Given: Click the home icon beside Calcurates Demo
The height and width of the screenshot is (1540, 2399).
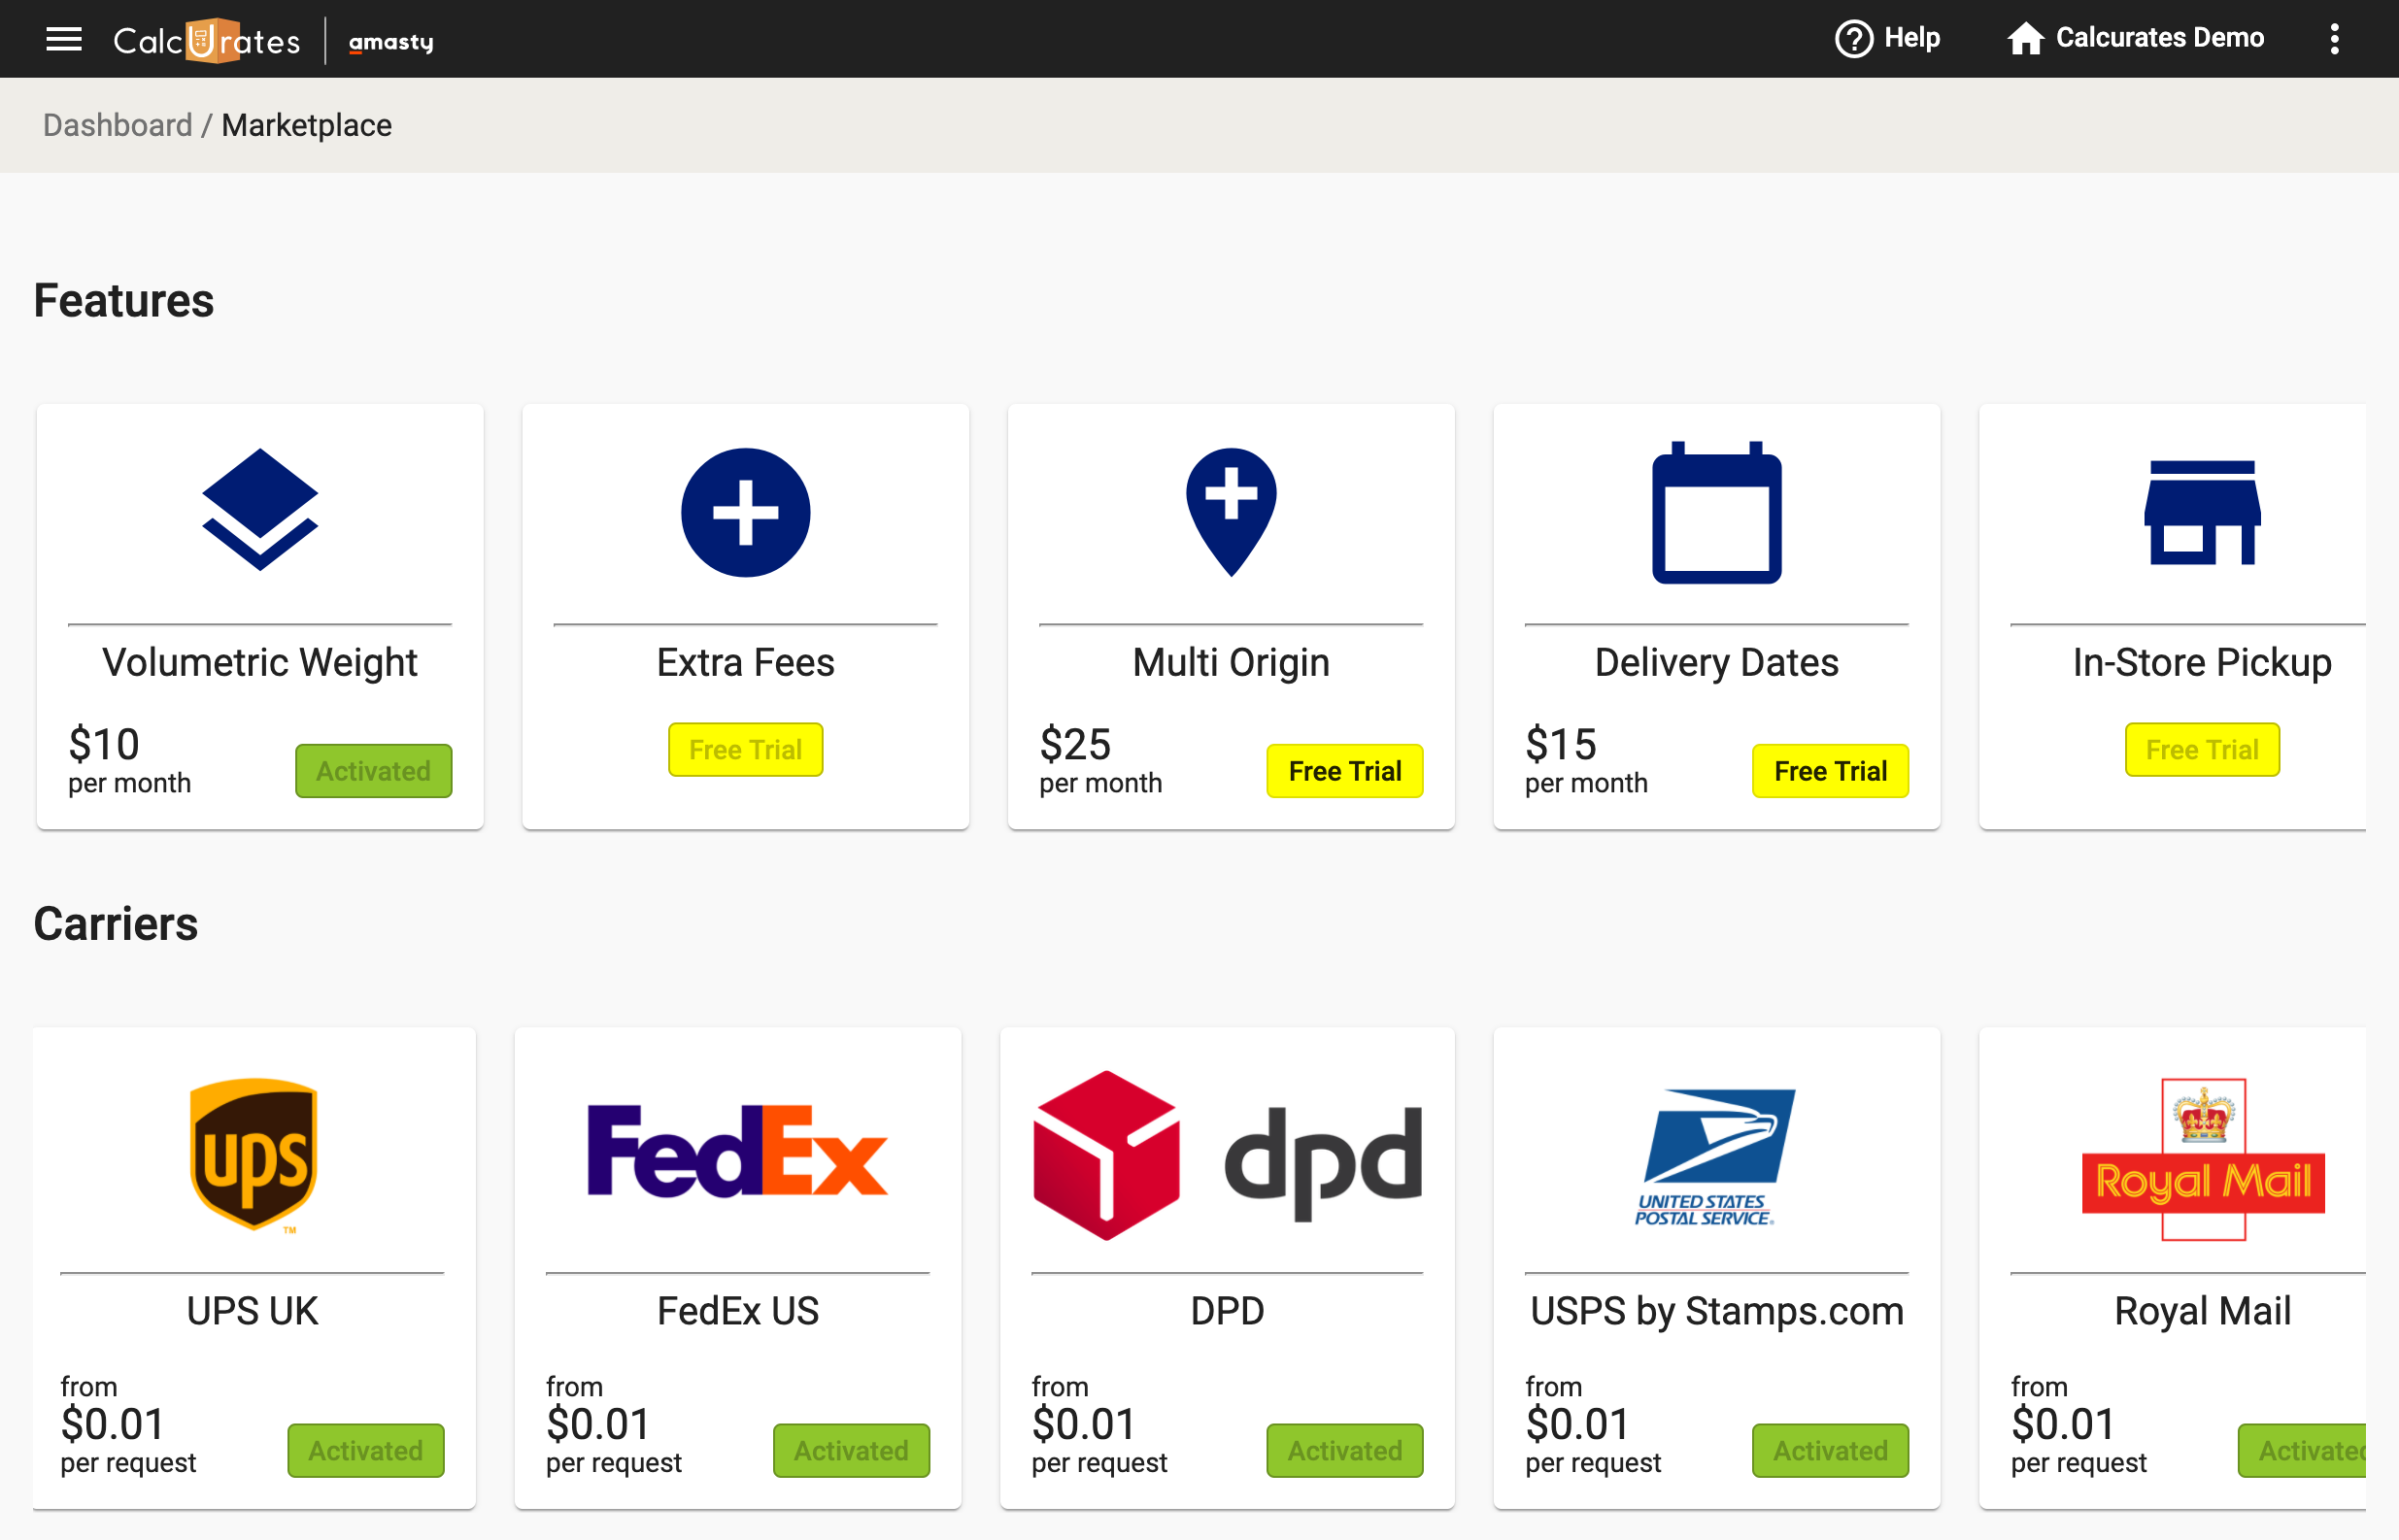Looking at the screenshot, I should pyautogui.click(x=2025, y=39).
